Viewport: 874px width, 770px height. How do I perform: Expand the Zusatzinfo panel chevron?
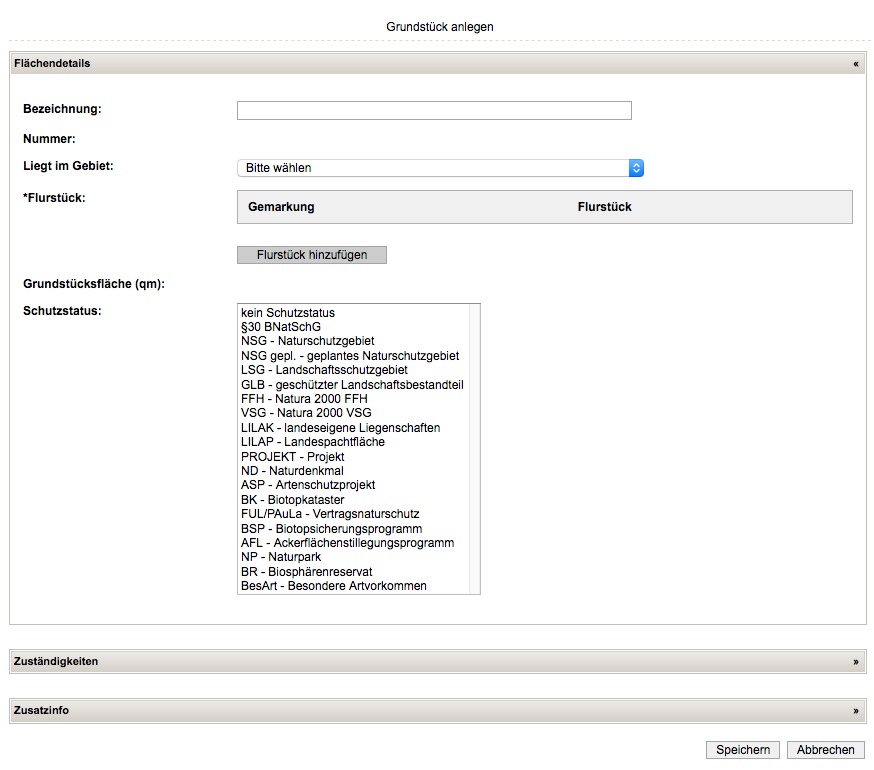coord(855,711)
